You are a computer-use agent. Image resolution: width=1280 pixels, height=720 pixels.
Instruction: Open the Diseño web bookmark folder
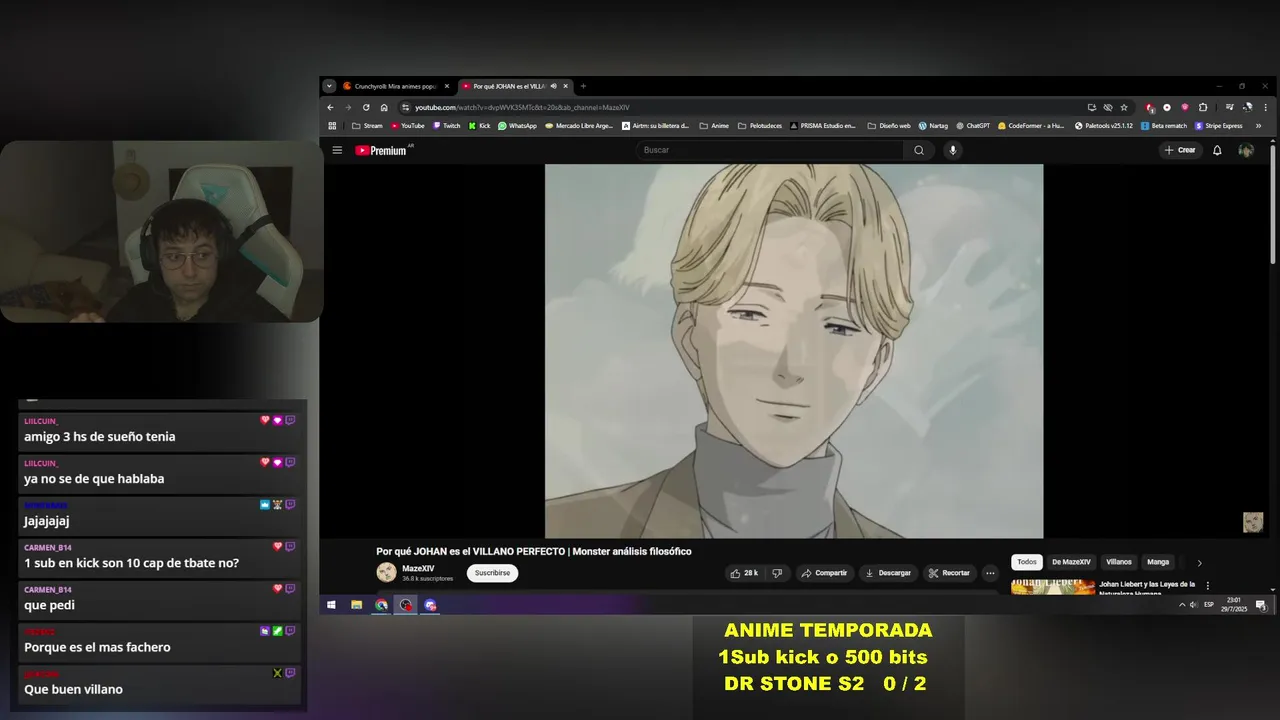coord(888,126)
